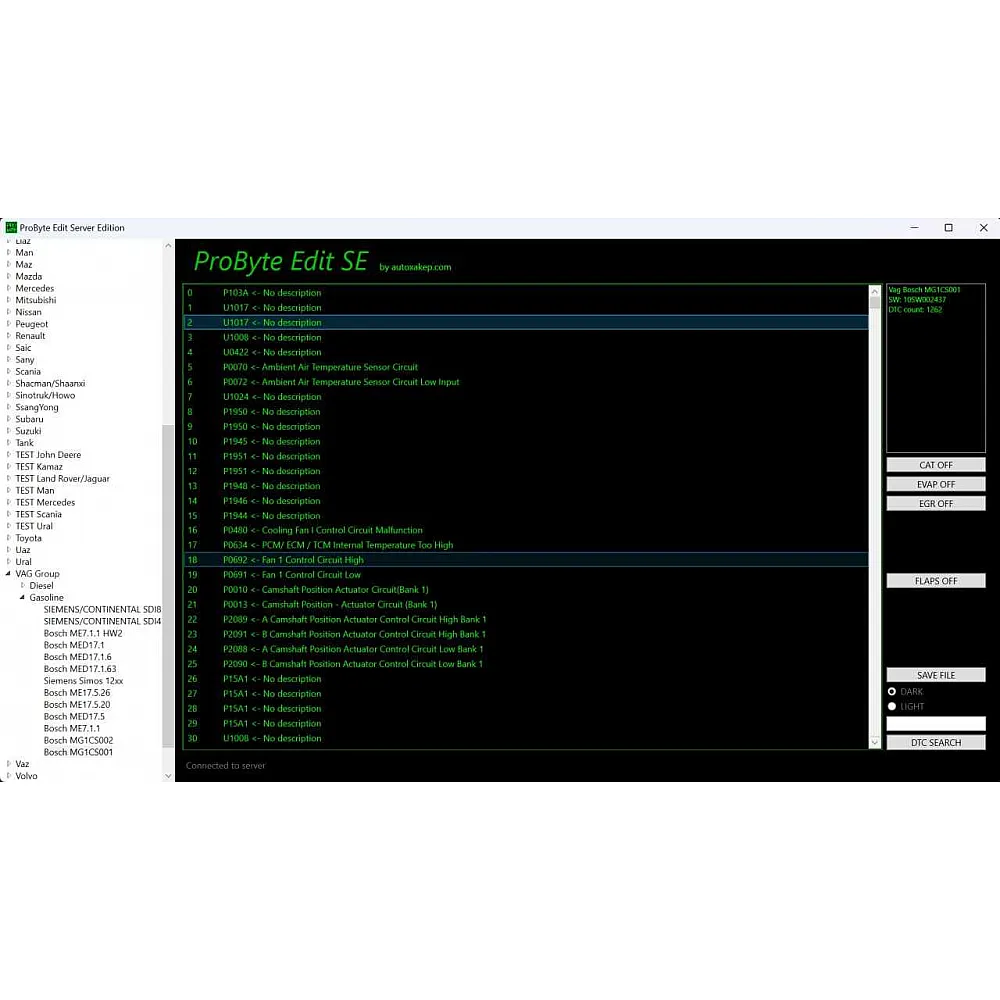
Task: Select Bosch MG1CS001 in the tree
Action: click(x=78, y=752)
